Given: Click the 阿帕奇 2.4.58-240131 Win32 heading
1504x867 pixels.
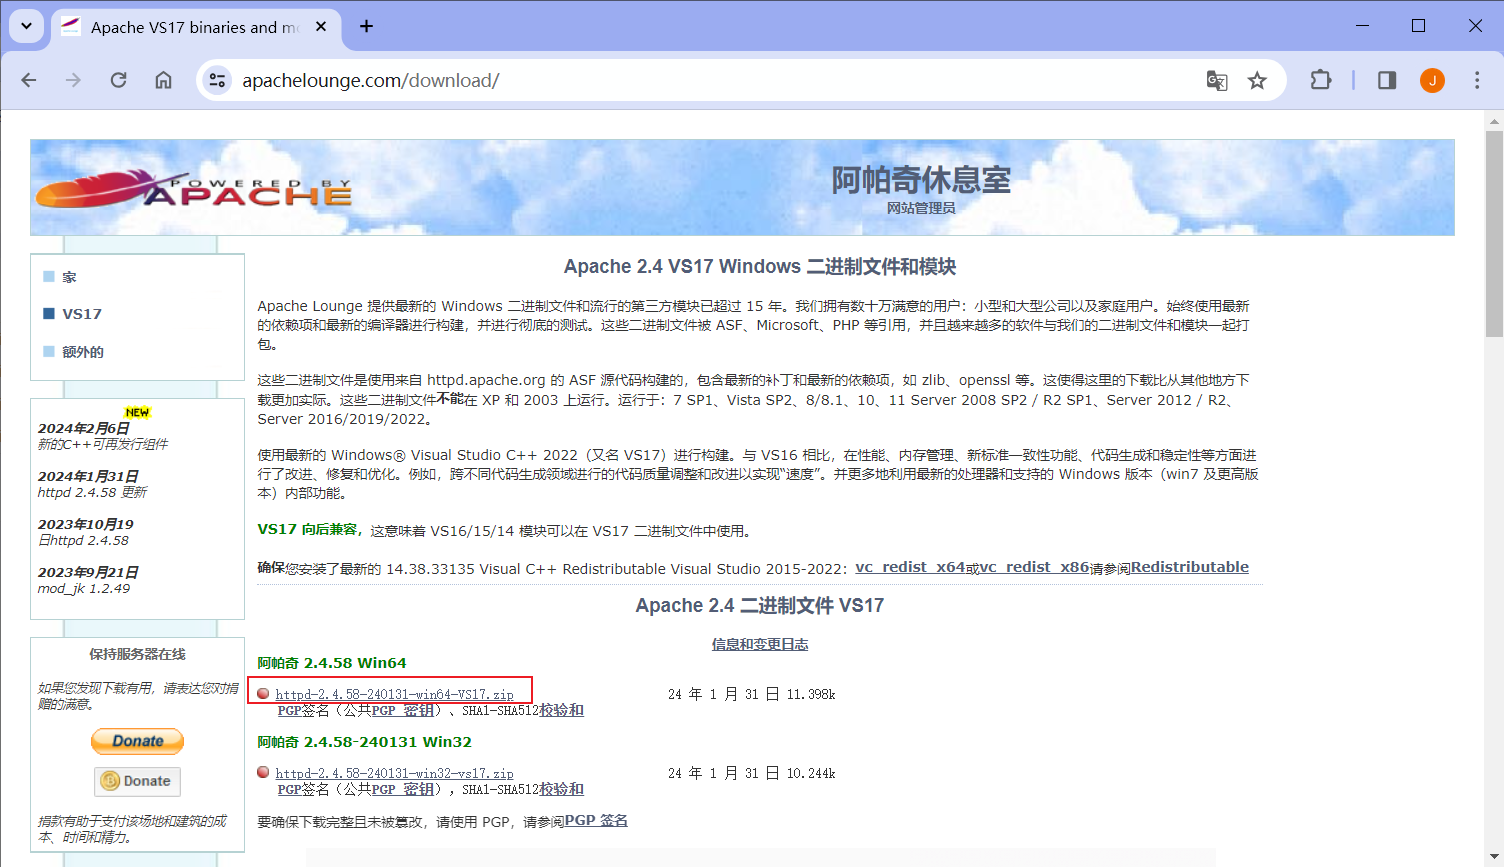Looking at the screenshot, I should click(x=364, y=742).
